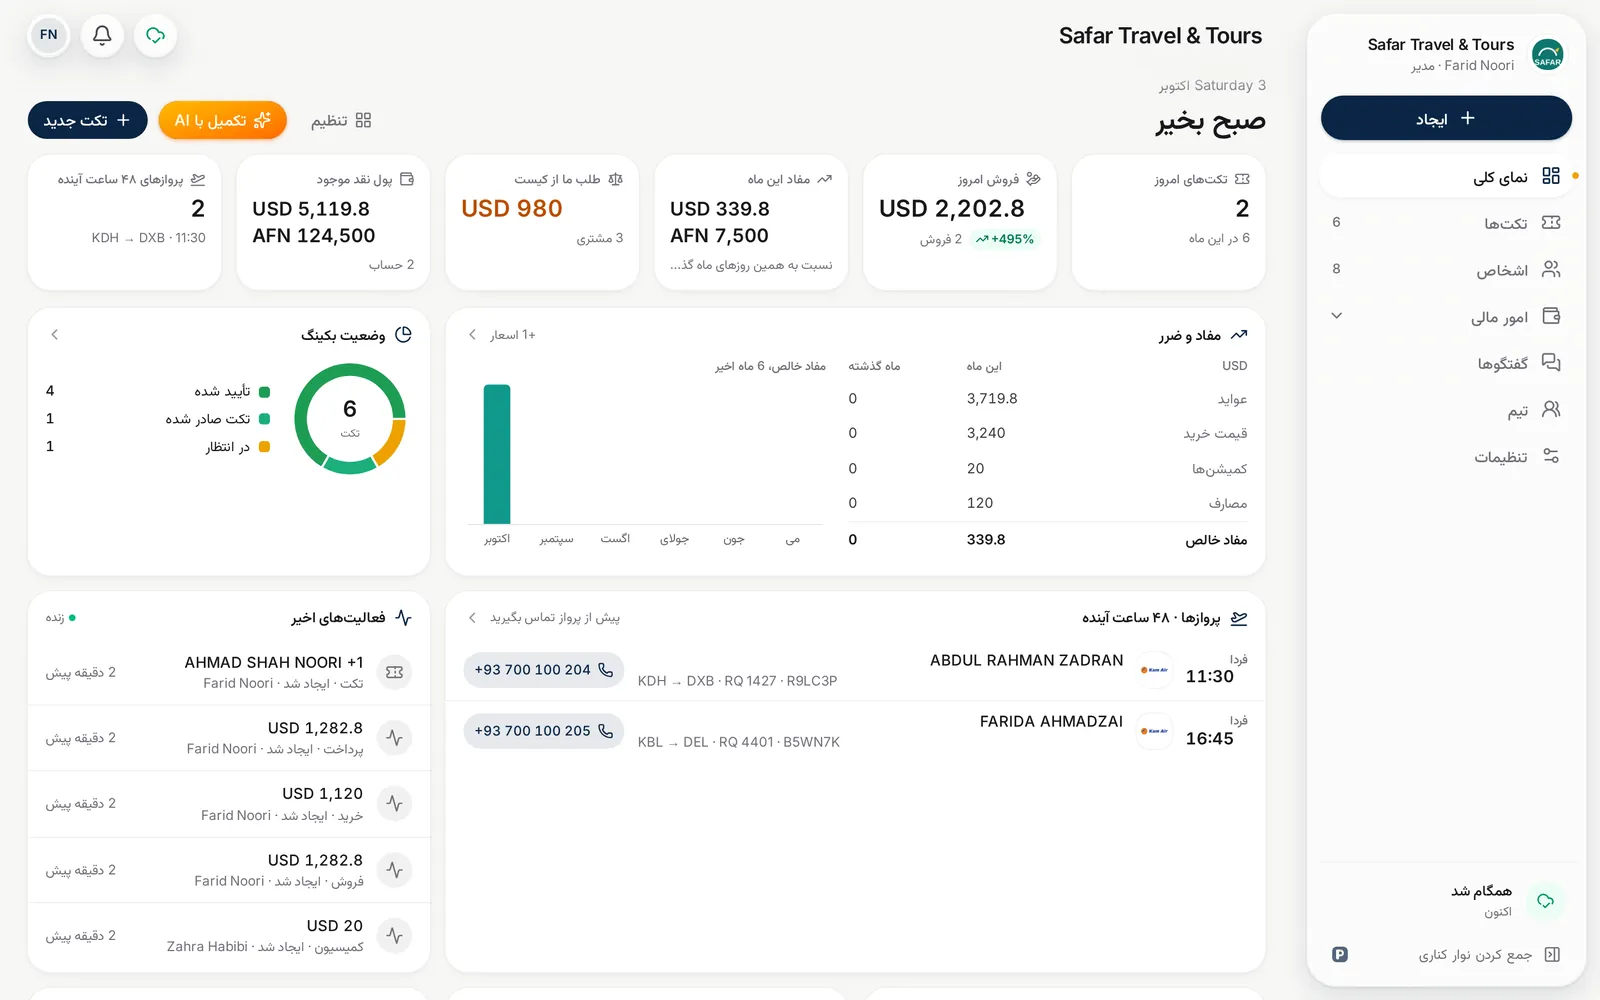This screenshot has width=1600, height=1000.
Task: Open the پول نقد موجود card
Action: [x=333, y=222]
